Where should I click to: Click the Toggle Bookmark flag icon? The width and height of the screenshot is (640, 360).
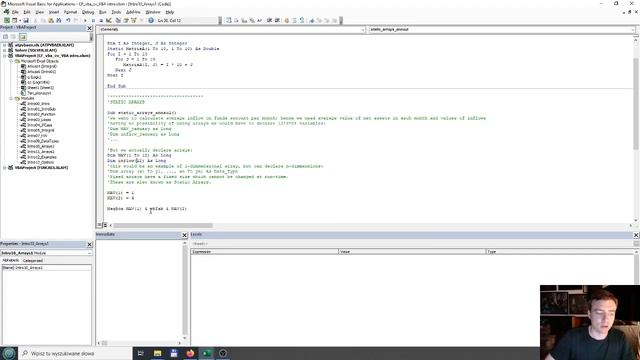tap(312, 20)
